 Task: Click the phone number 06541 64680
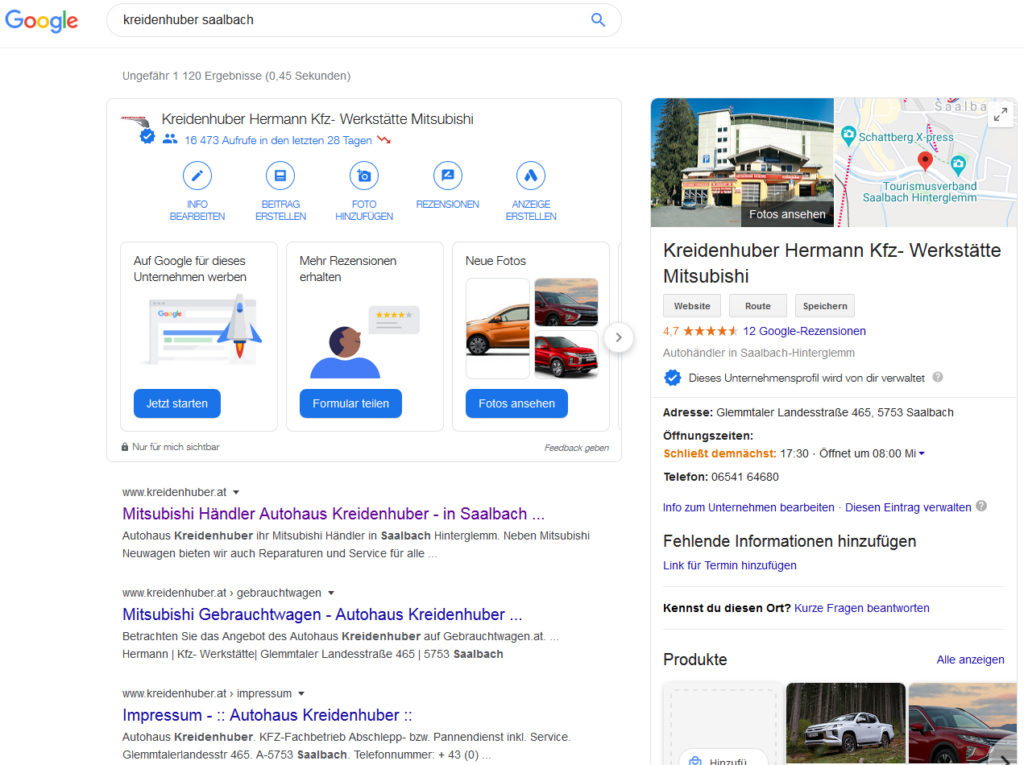click(745, 477)
